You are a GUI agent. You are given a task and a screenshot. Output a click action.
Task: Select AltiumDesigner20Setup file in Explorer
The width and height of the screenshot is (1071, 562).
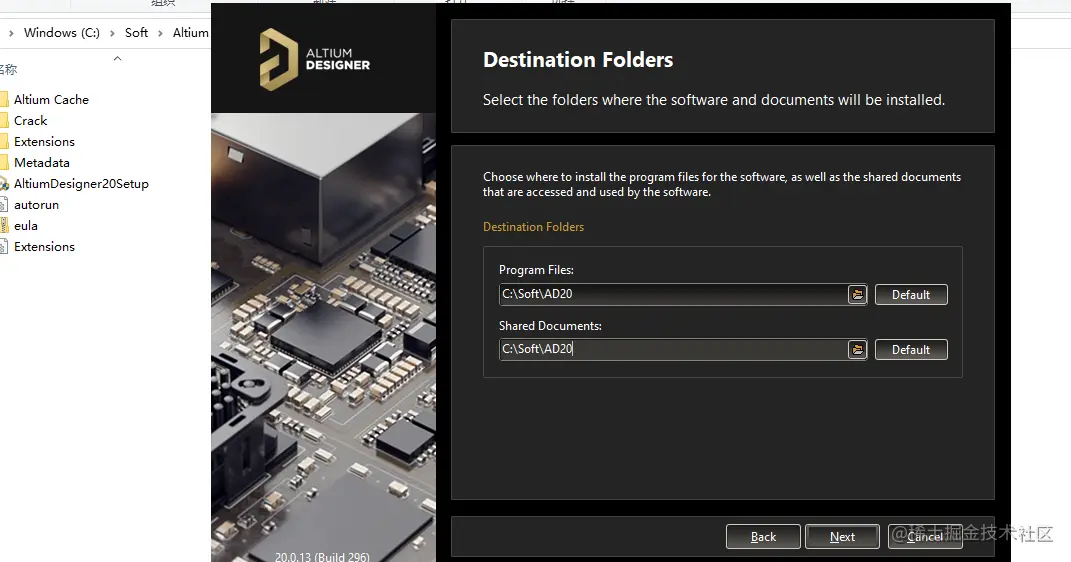click(81, 184)
